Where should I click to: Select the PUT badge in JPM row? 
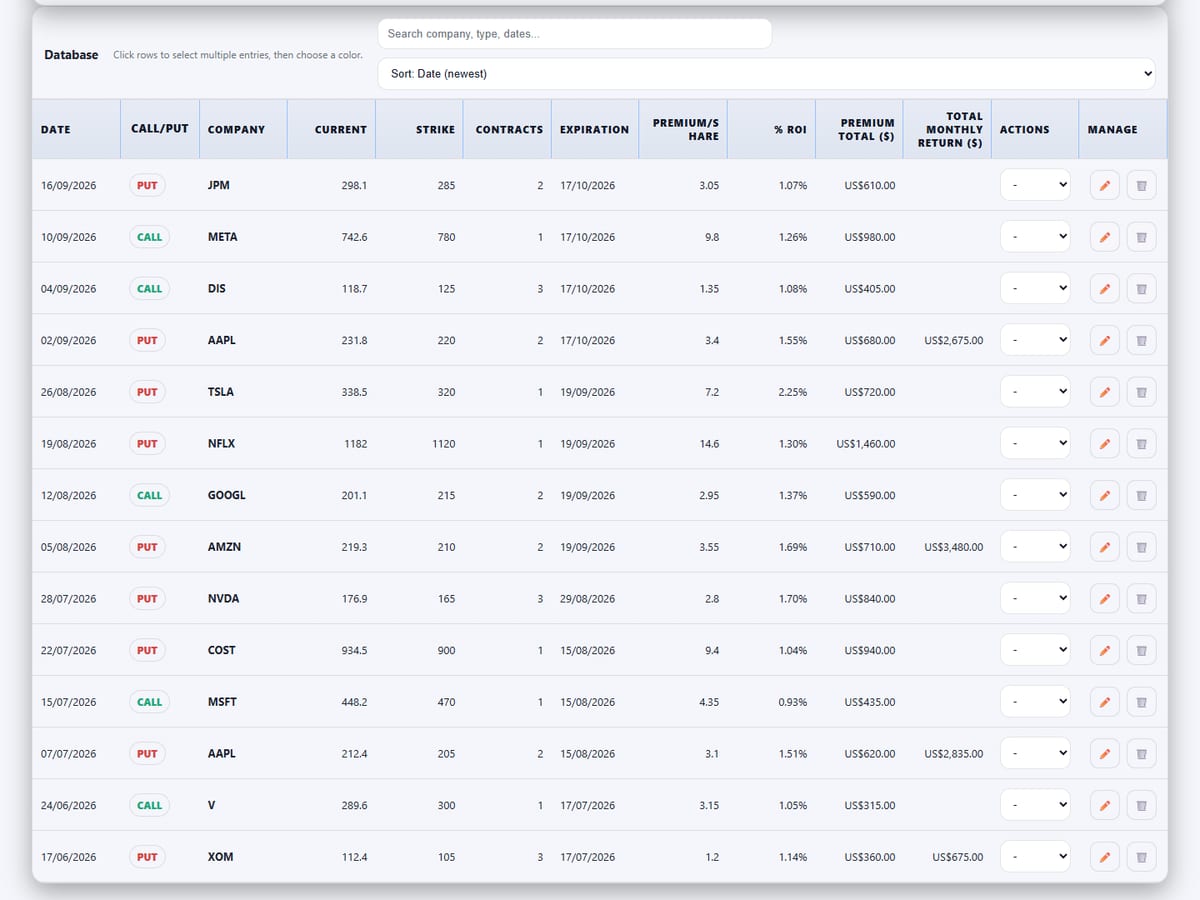coord(147,185)
